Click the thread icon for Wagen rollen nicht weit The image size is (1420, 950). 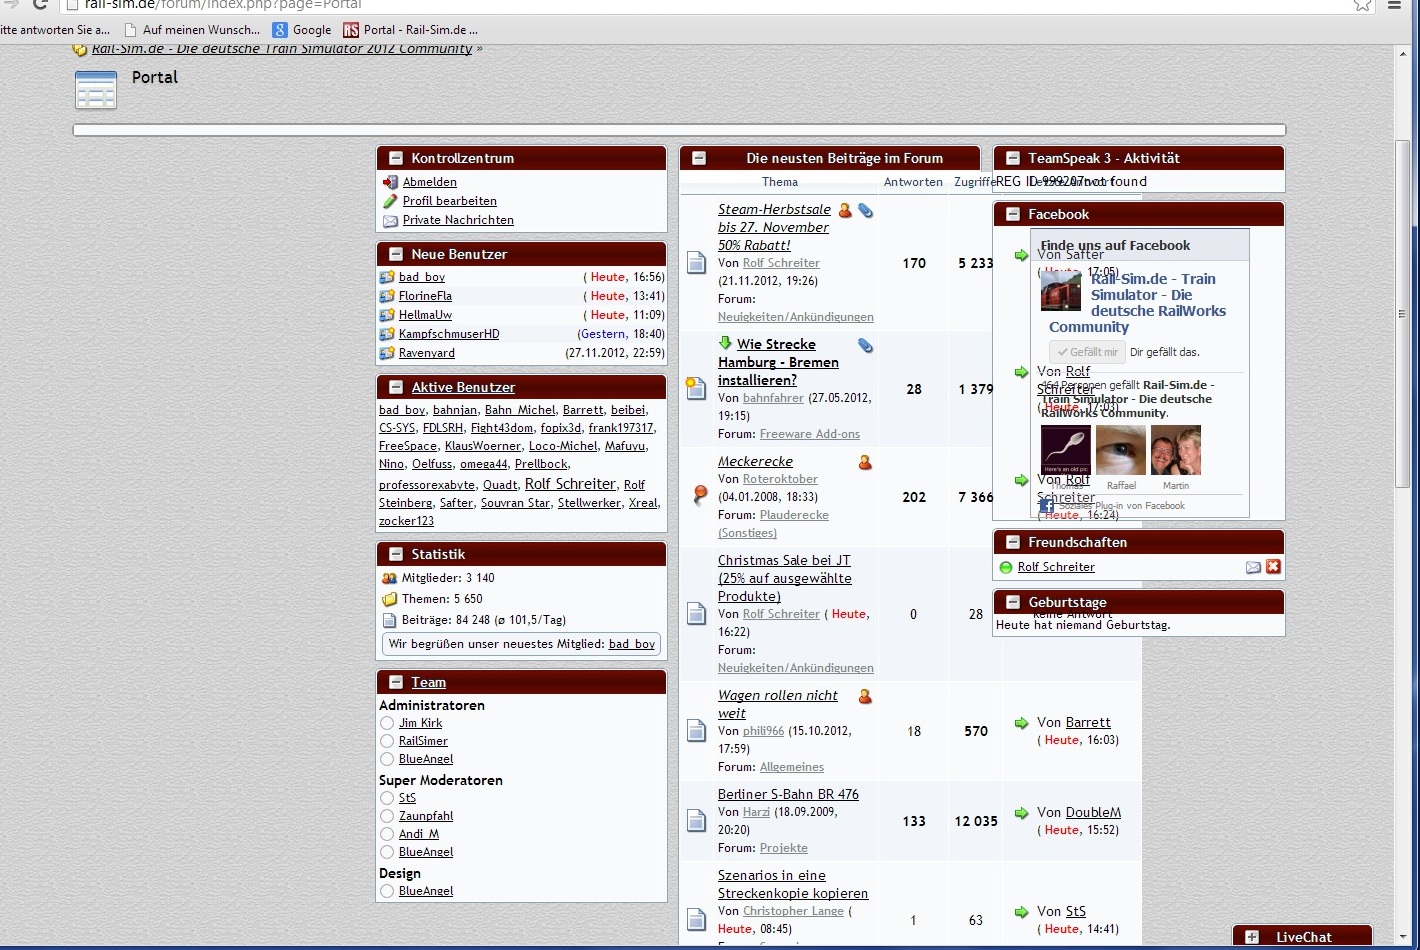(x=697, y=731)
